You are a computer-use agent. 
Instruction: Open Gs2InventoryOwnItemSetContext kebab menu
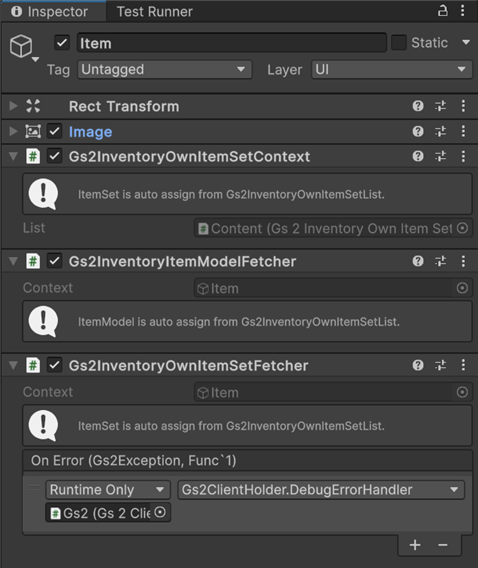click(463, 156)
